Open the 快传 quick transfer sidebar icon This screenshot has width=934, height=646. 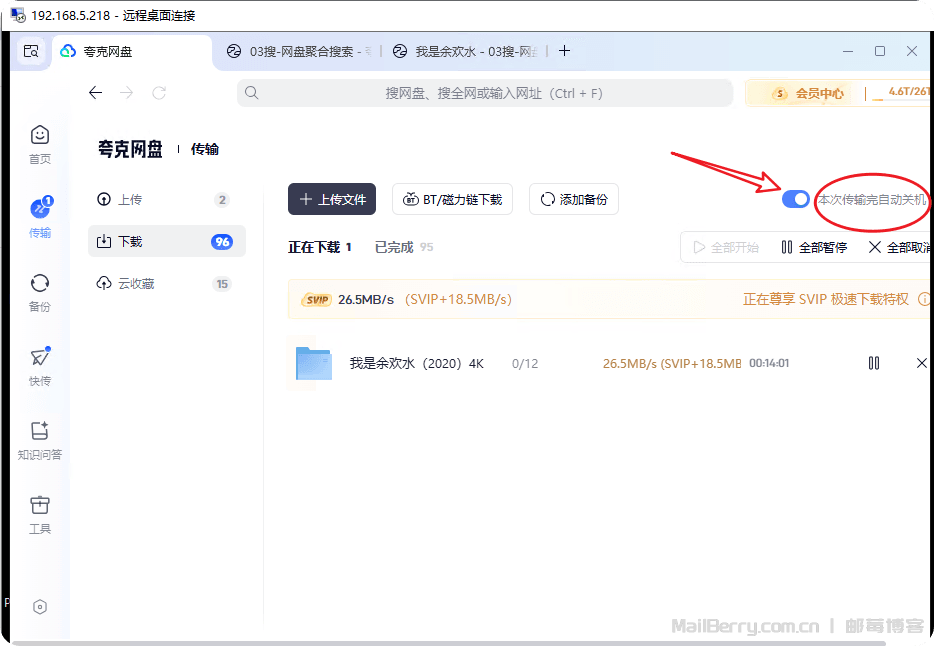coord(40,366)
